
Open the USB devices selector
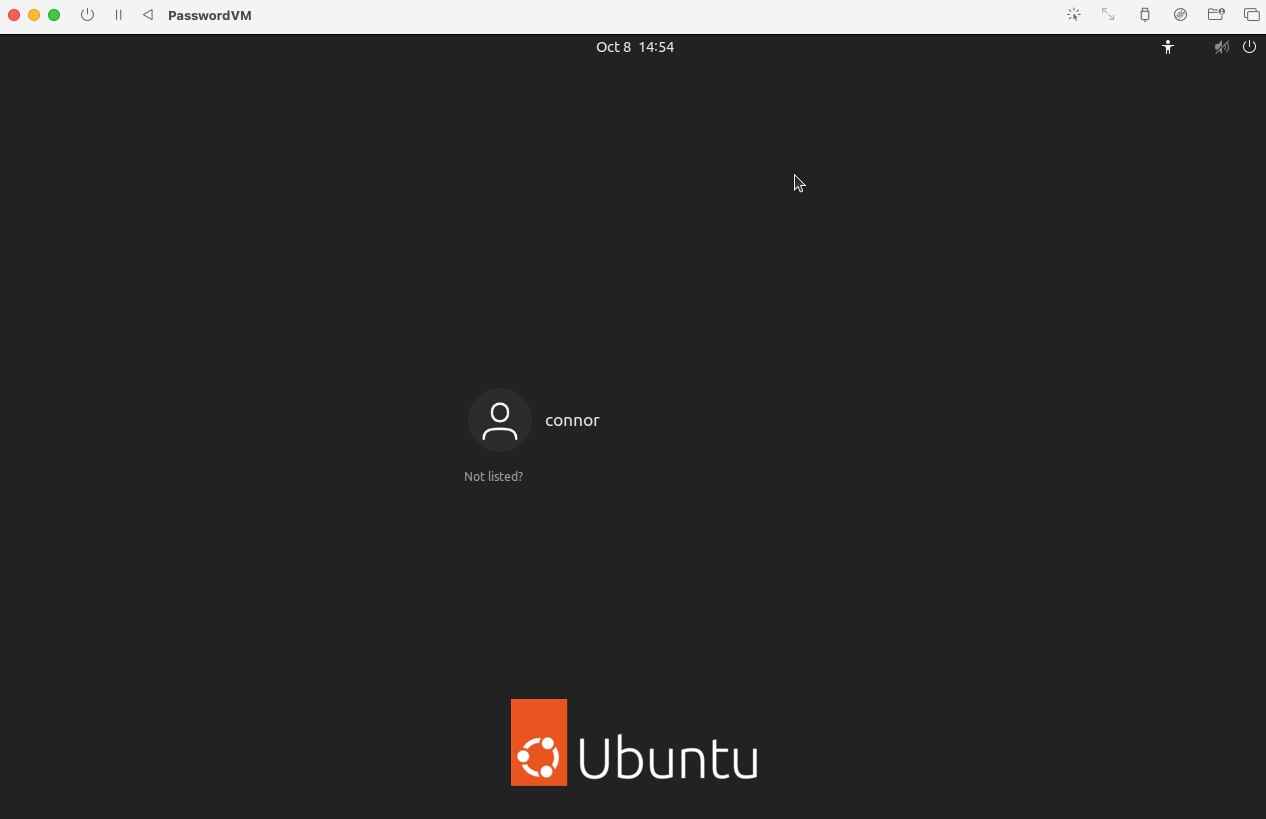tap(1144, 15)
